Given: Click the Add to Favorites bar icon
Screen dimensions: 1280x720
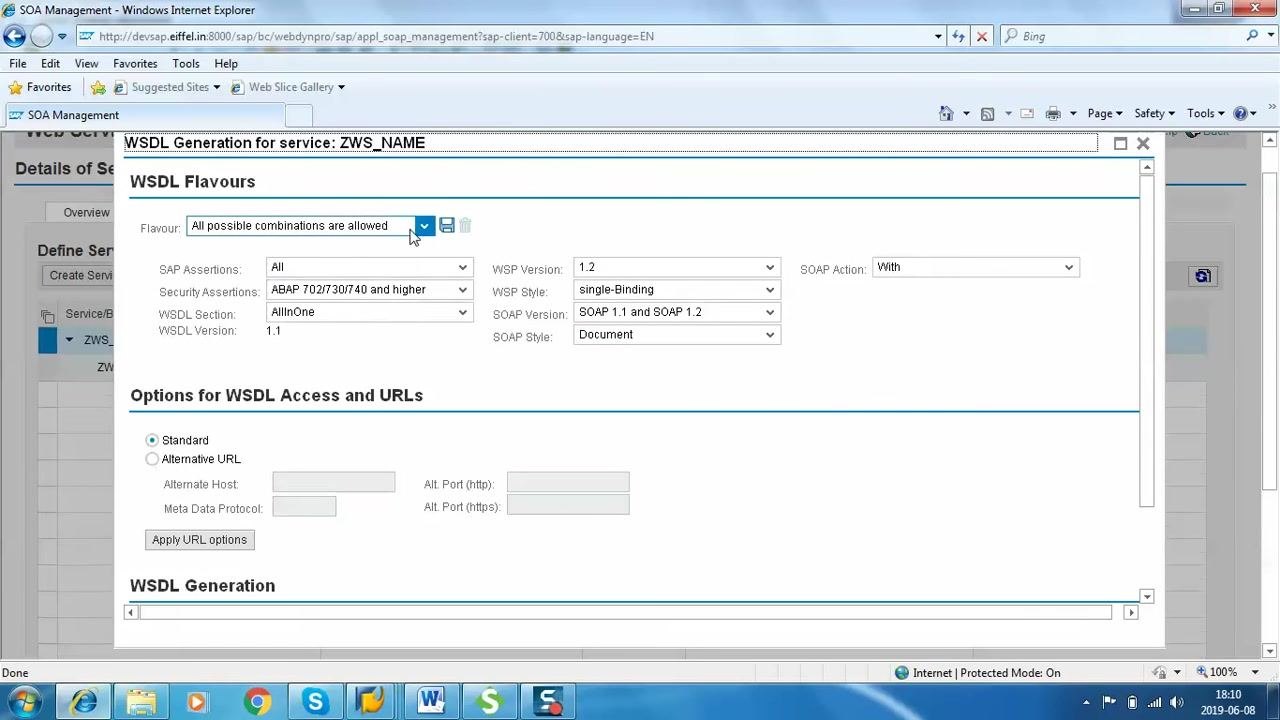Looking at the screenshot, I should pyautogui.click(x=98, y=87).
